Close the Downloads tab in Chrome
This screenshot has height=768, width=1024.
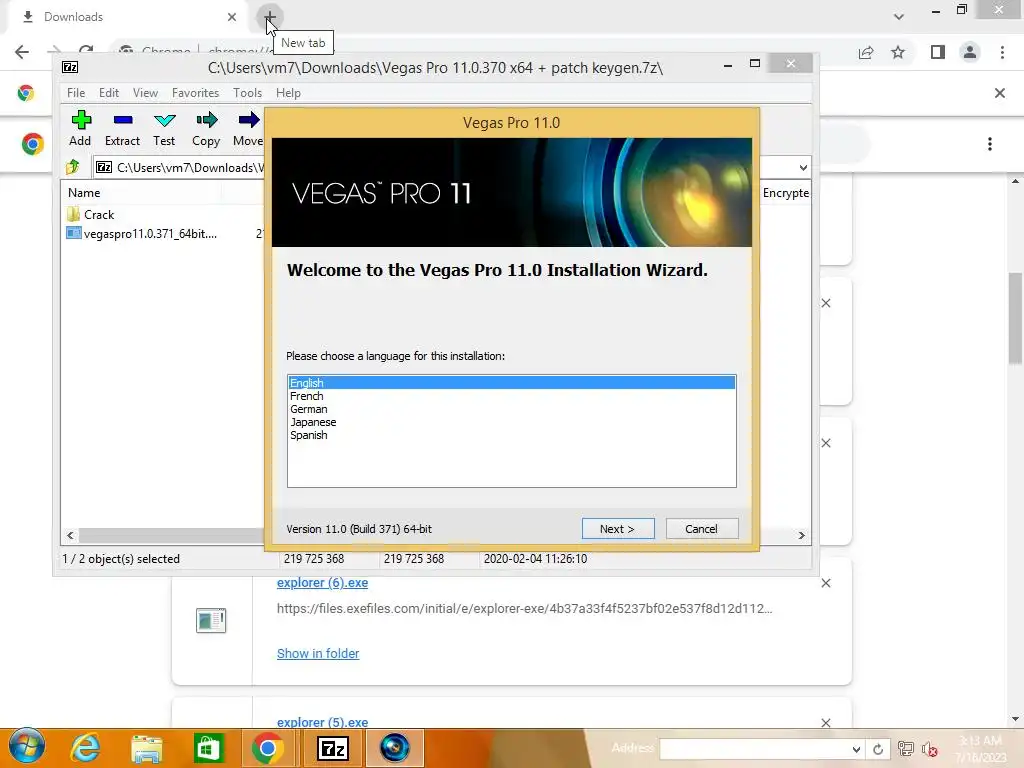[232, 17]
